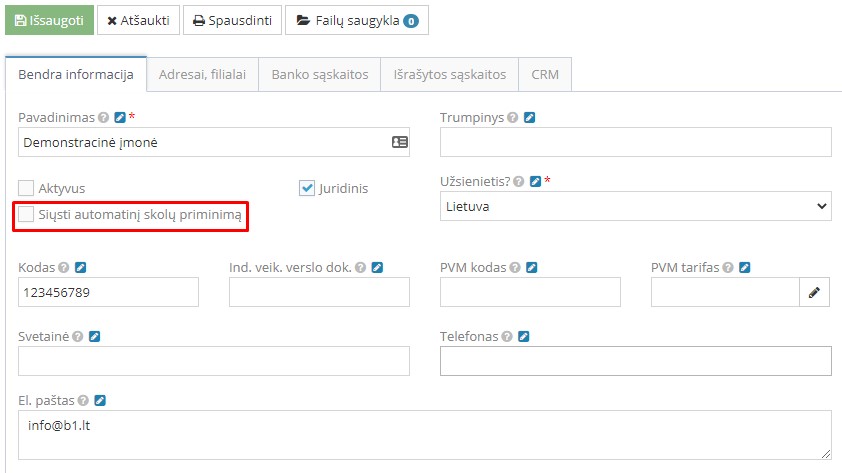Click help icon next to Pavadinimas
842x473 pixels.
pyautogui.click(x=104, y=117)
